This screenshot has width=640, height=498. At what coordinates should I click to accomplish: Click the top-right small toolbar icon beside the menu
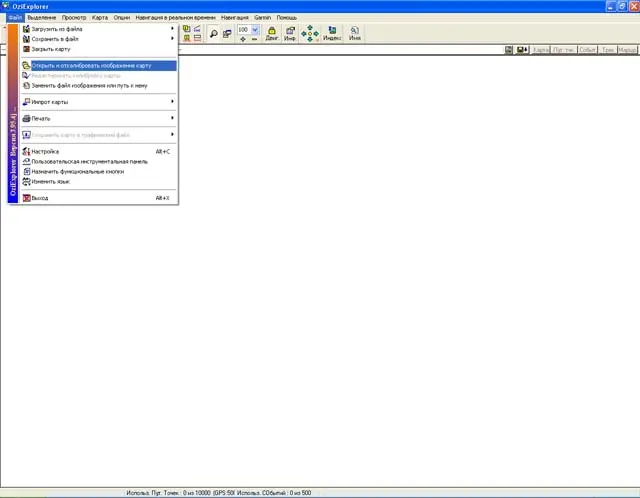point(197,29)
